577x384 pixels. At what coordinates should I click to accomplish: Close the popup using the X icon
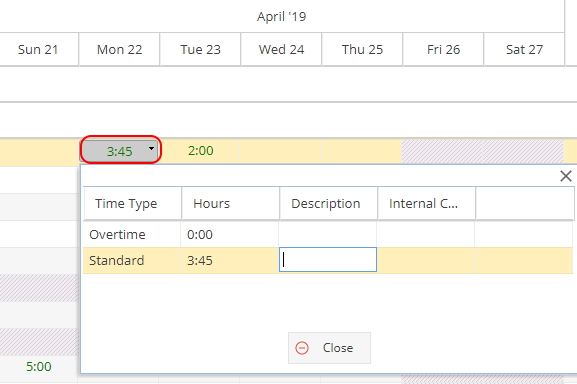tap(566, 176)
